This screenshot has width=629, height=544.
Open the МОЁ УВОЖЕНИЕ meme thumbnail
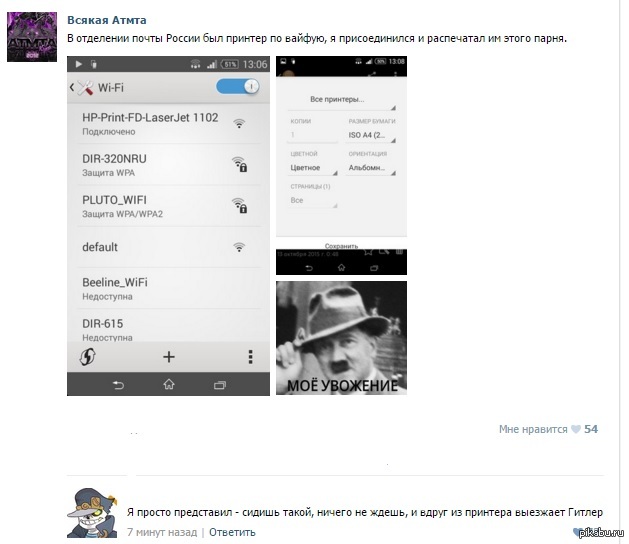pos(341,338)
